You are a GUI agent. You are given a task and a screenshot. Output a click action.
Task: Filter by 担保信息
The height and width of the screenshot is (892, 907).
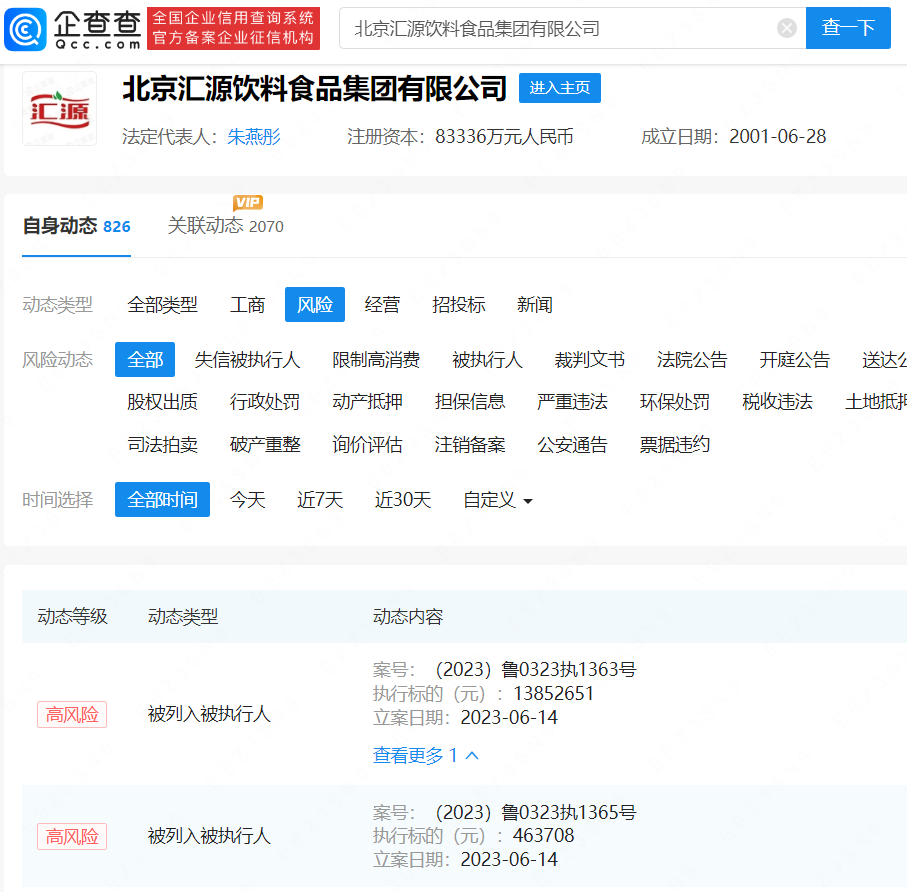pyautogui.click(x=470, y=401)
